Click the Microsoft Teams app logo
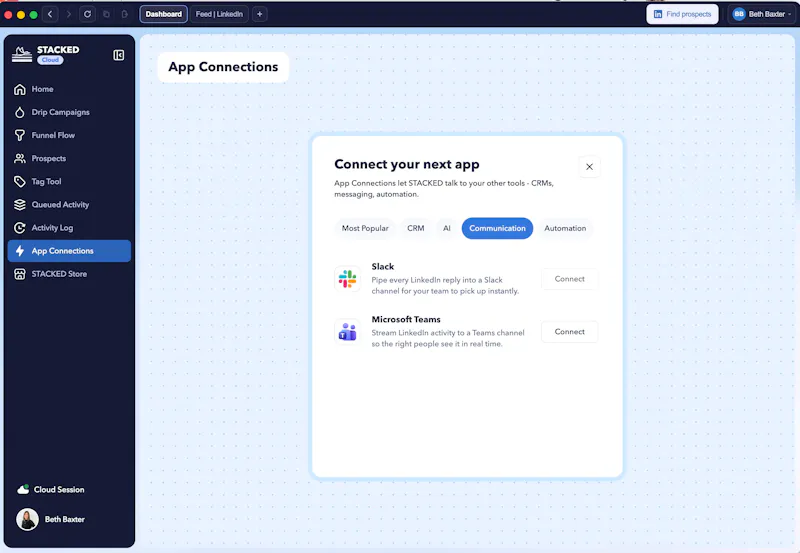This screenshot has width=800, height=553. click(347, 332)
